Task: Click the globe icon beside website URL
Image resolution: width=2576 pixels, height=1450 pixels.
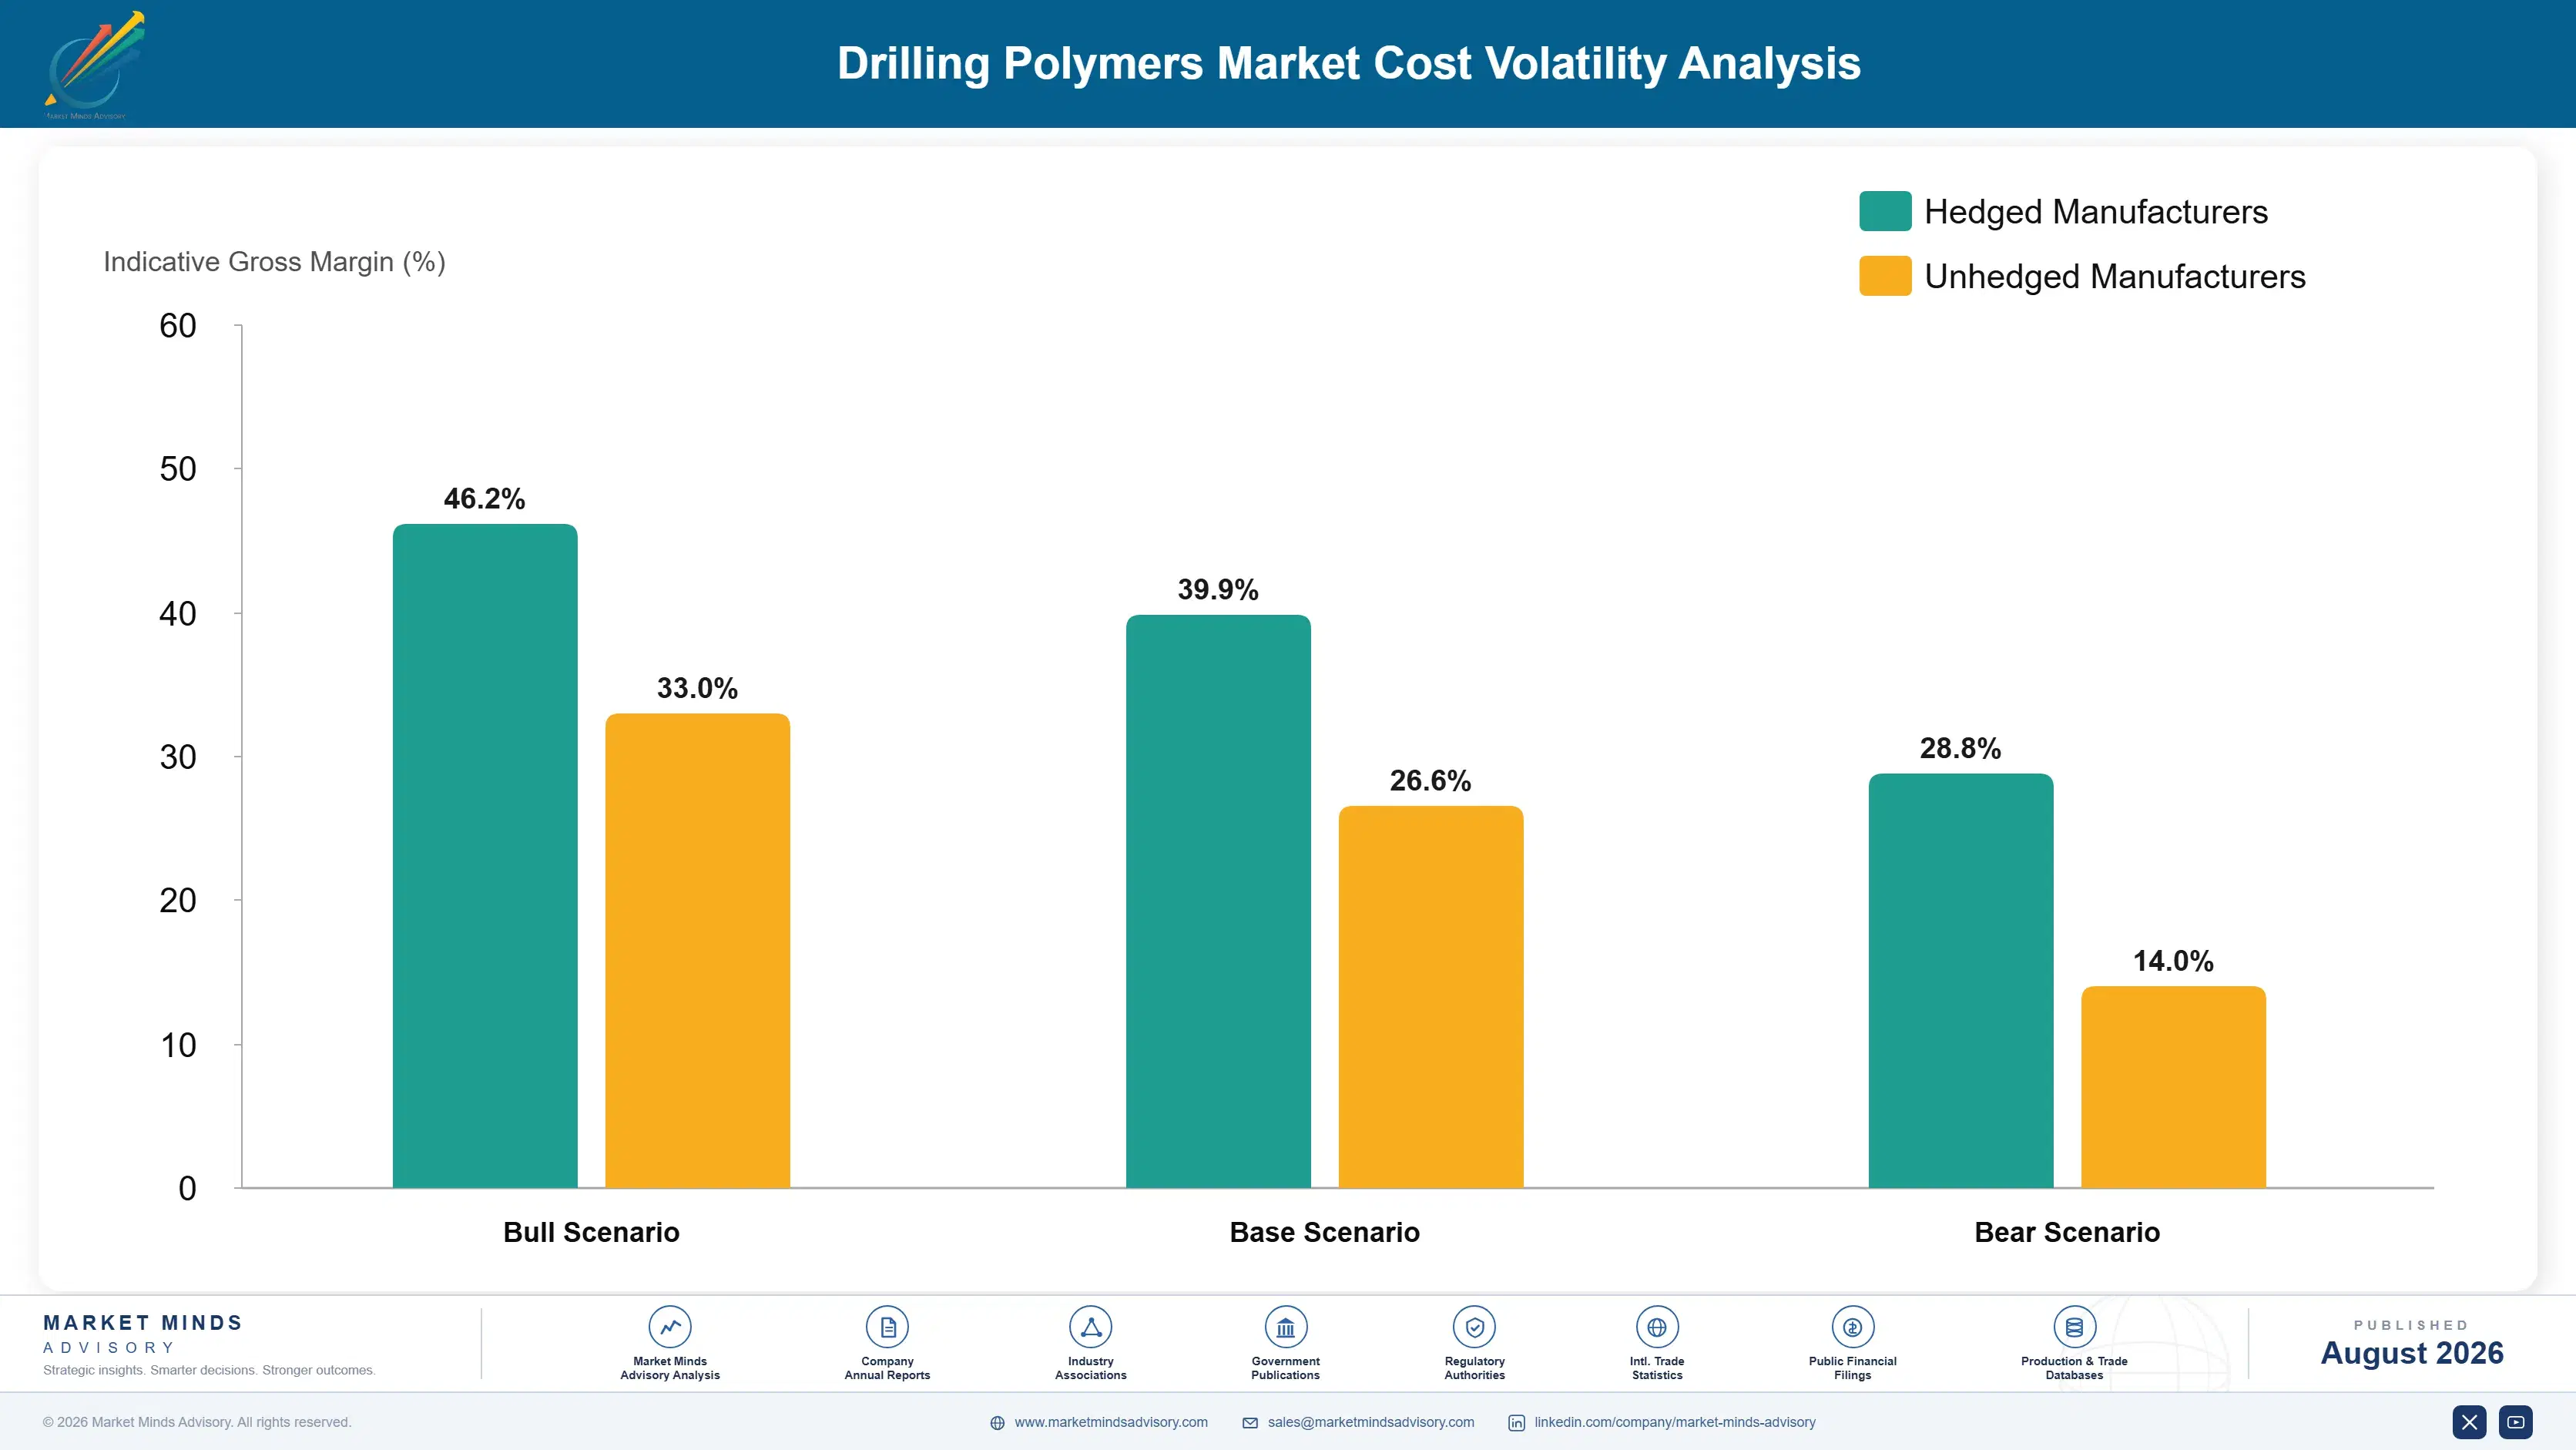Action: pyautogui.click(x=997, y=1423)
